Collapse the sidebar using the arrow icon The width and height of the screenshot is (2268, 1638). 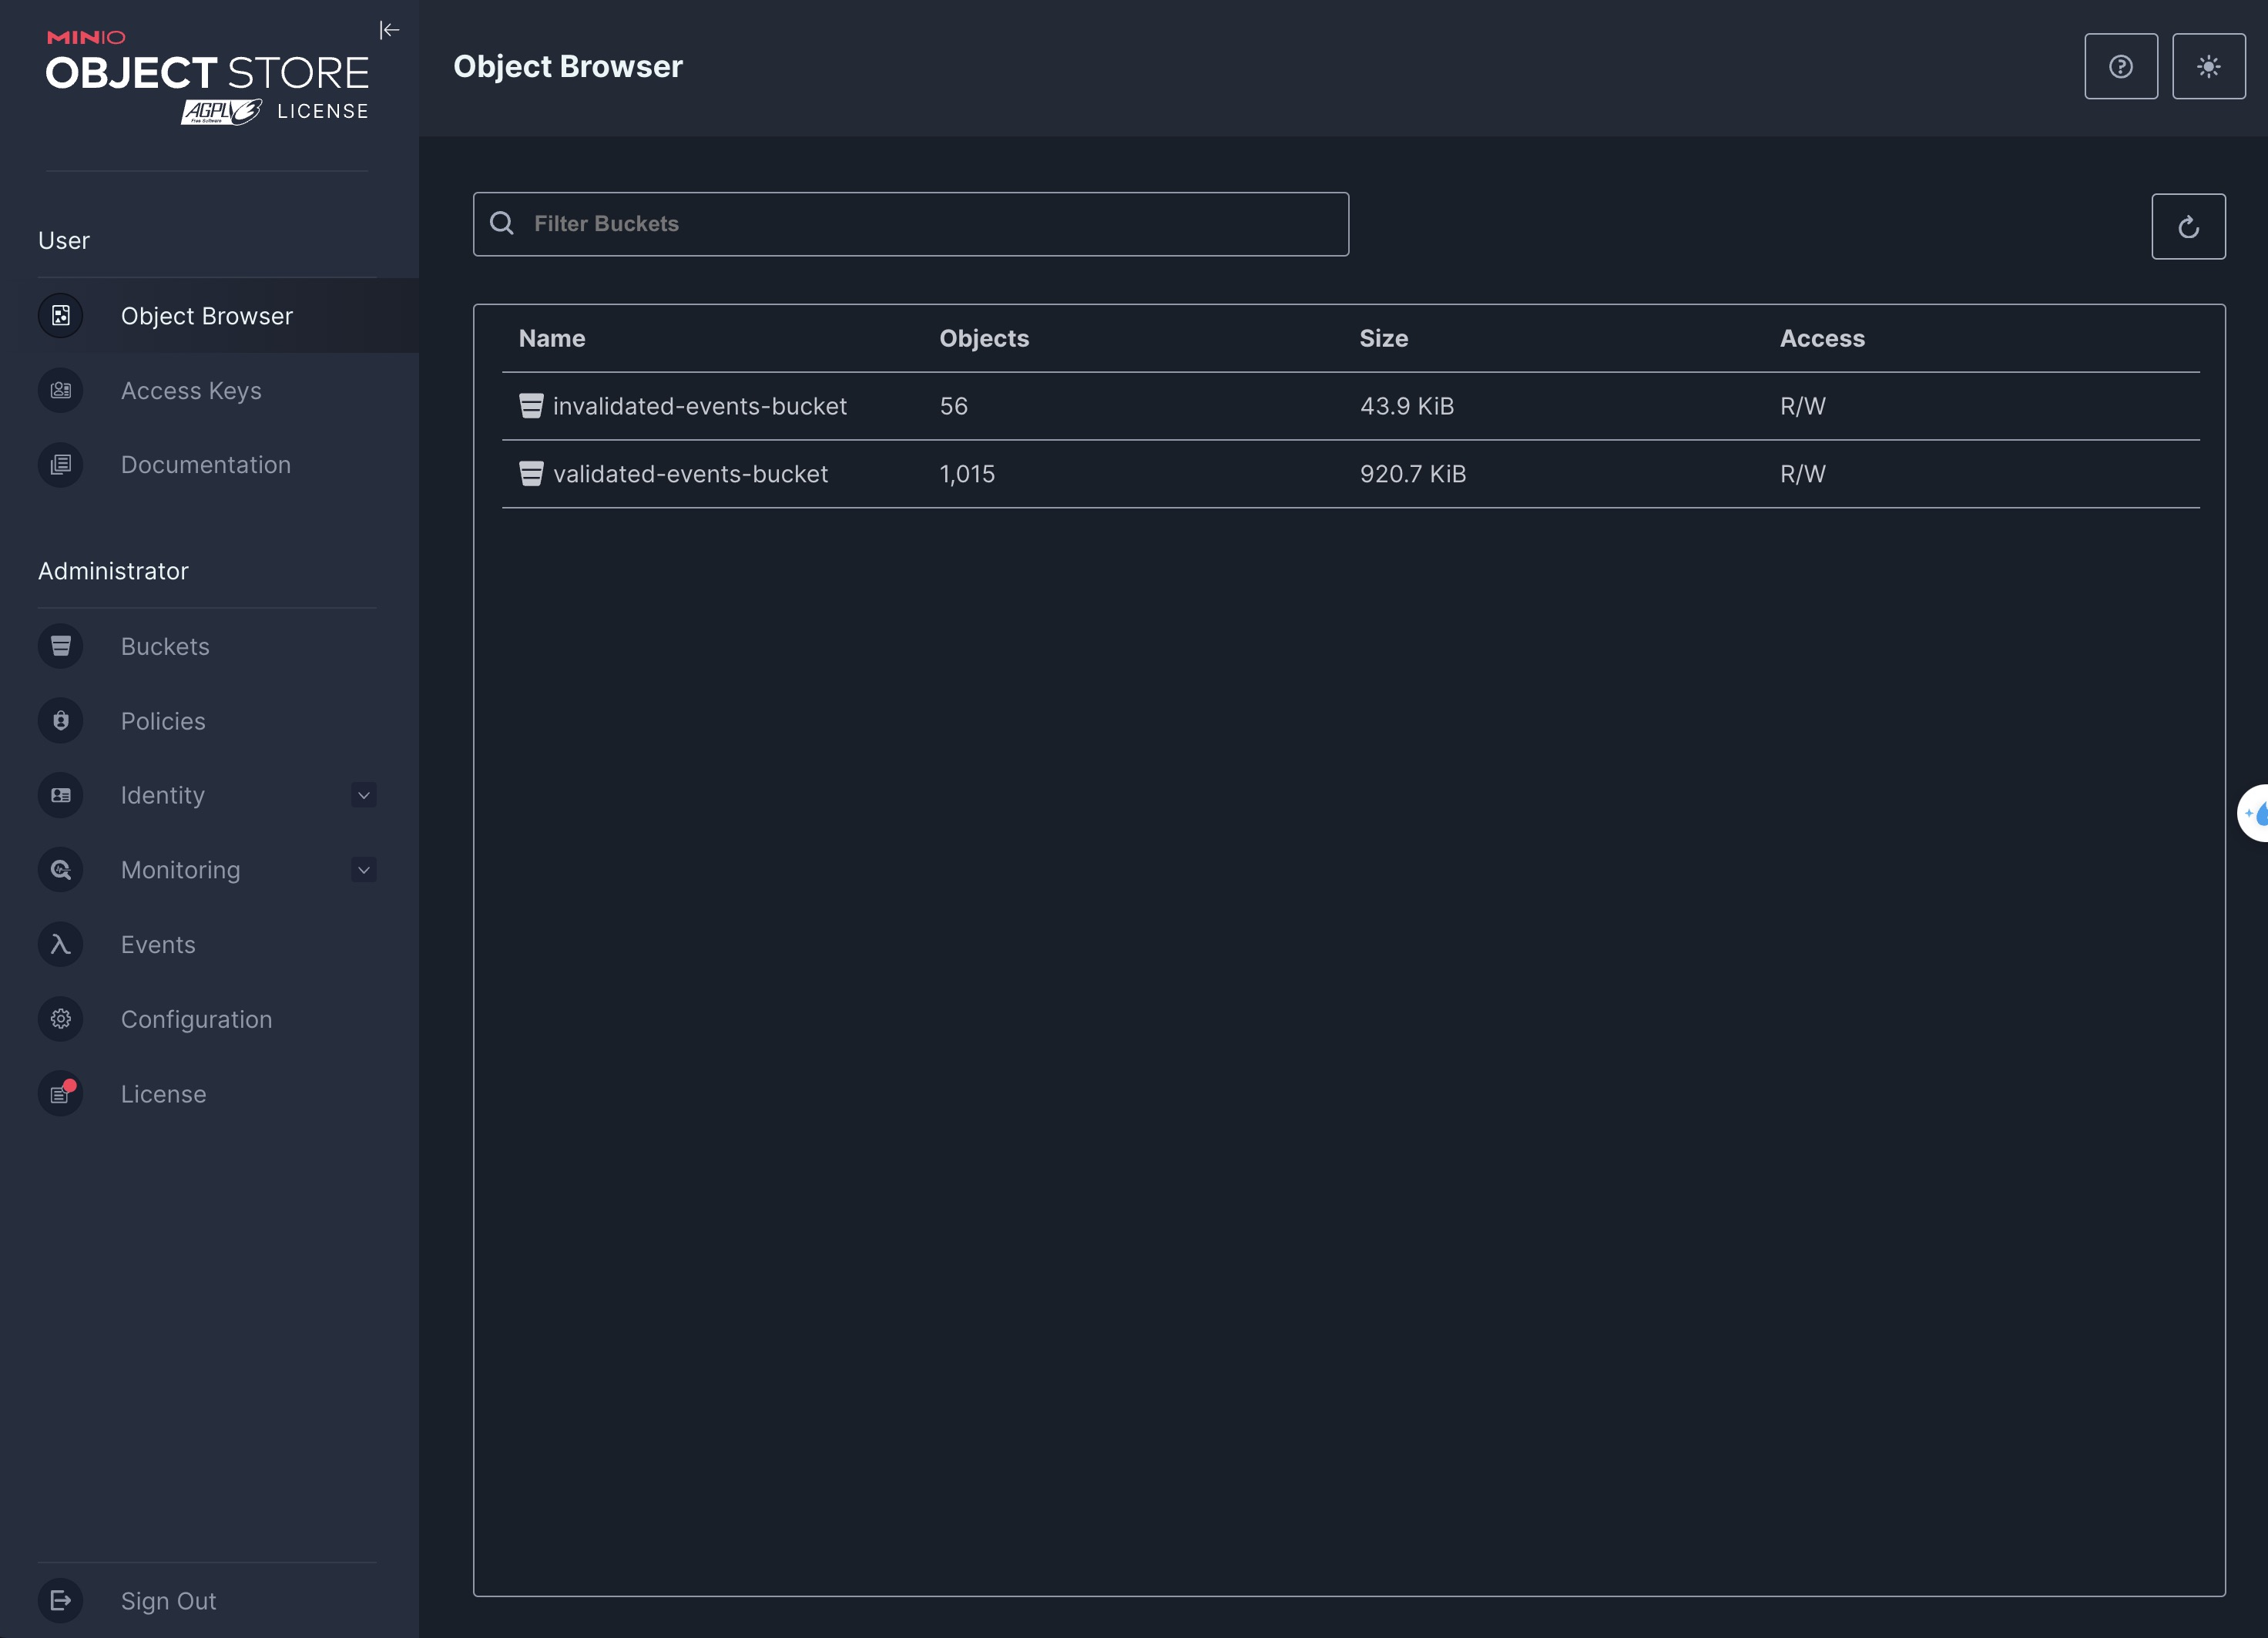[390, 30]
